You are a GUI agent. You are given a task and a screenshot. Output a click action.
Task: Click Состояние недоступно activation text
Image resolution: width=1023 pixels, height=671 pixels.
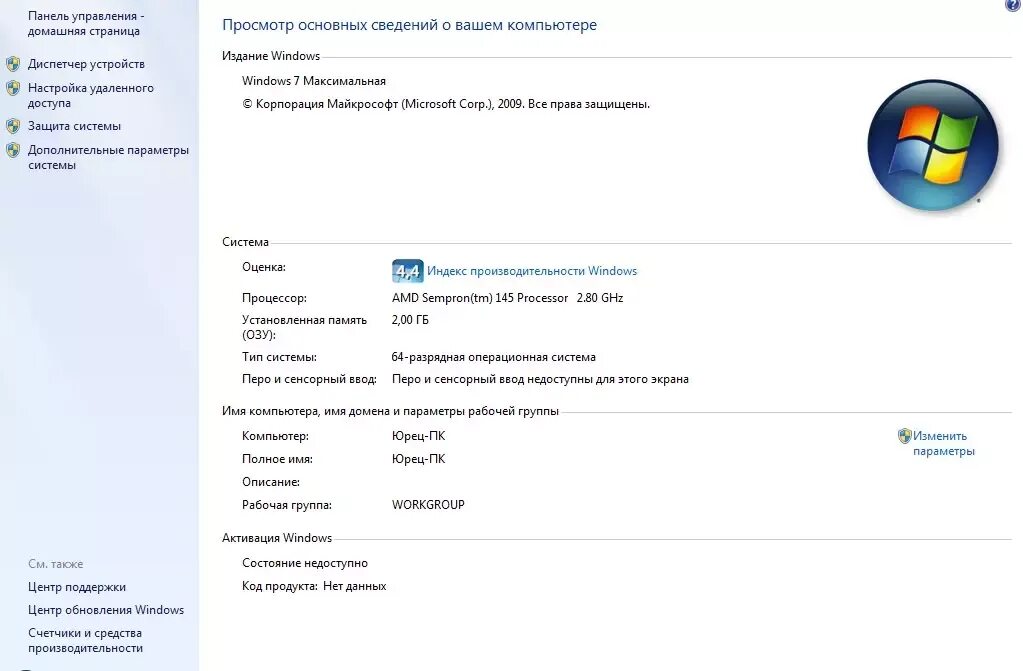(x=305, y=563)
